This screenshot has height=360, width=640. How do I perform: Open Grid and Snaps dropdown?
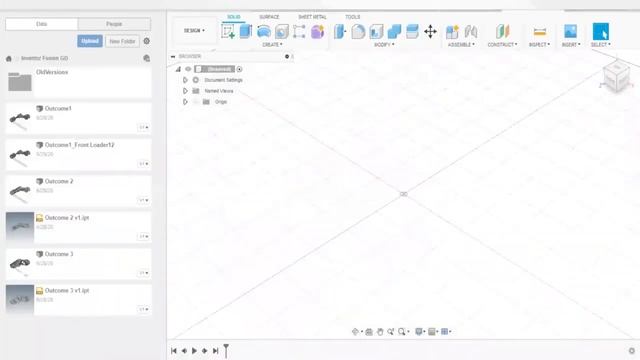coord(433,331)
